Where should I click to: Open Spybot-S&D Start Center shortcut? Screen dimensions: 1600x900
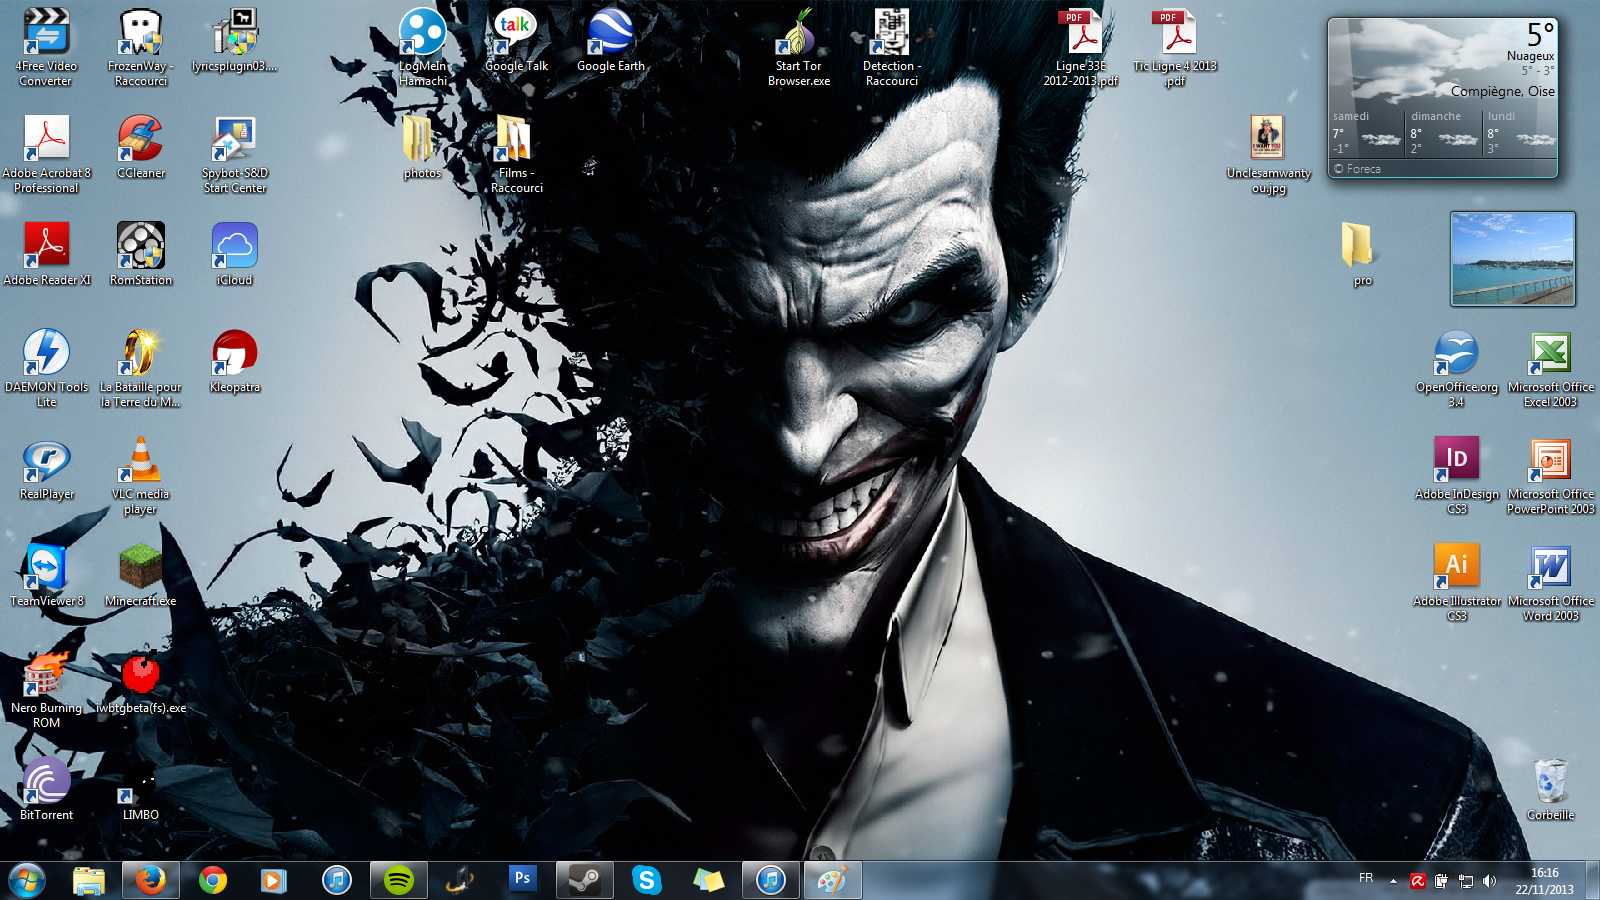pos(235,154)
